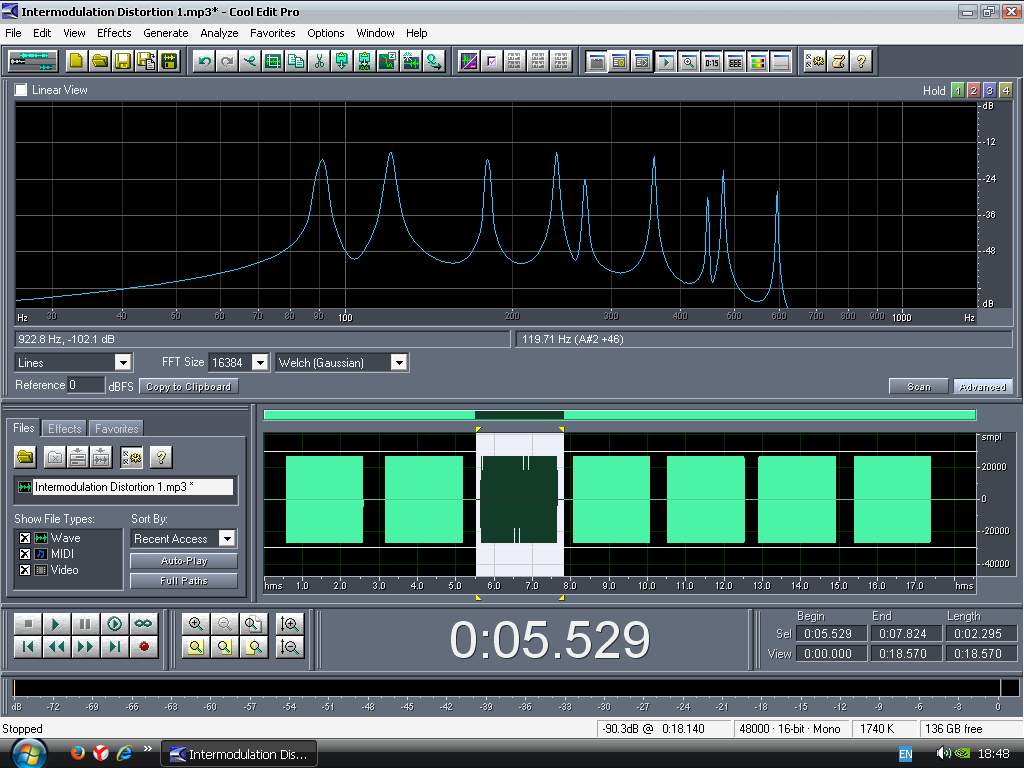
Task: Pause playback with Pause button
Action: tap(85, 624)
